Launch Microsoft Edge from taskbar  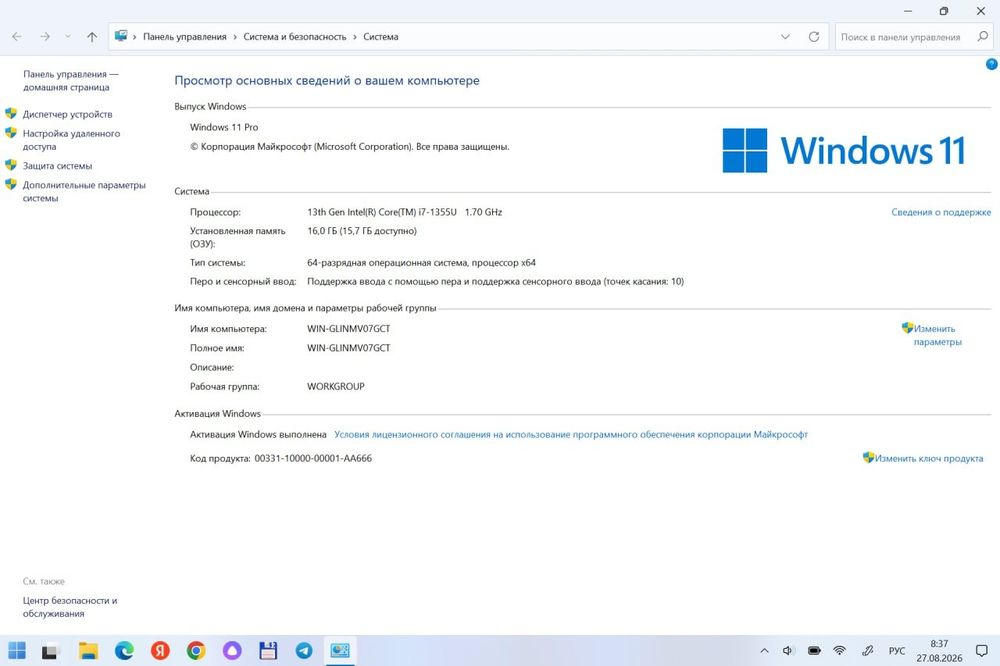point(124,650)
